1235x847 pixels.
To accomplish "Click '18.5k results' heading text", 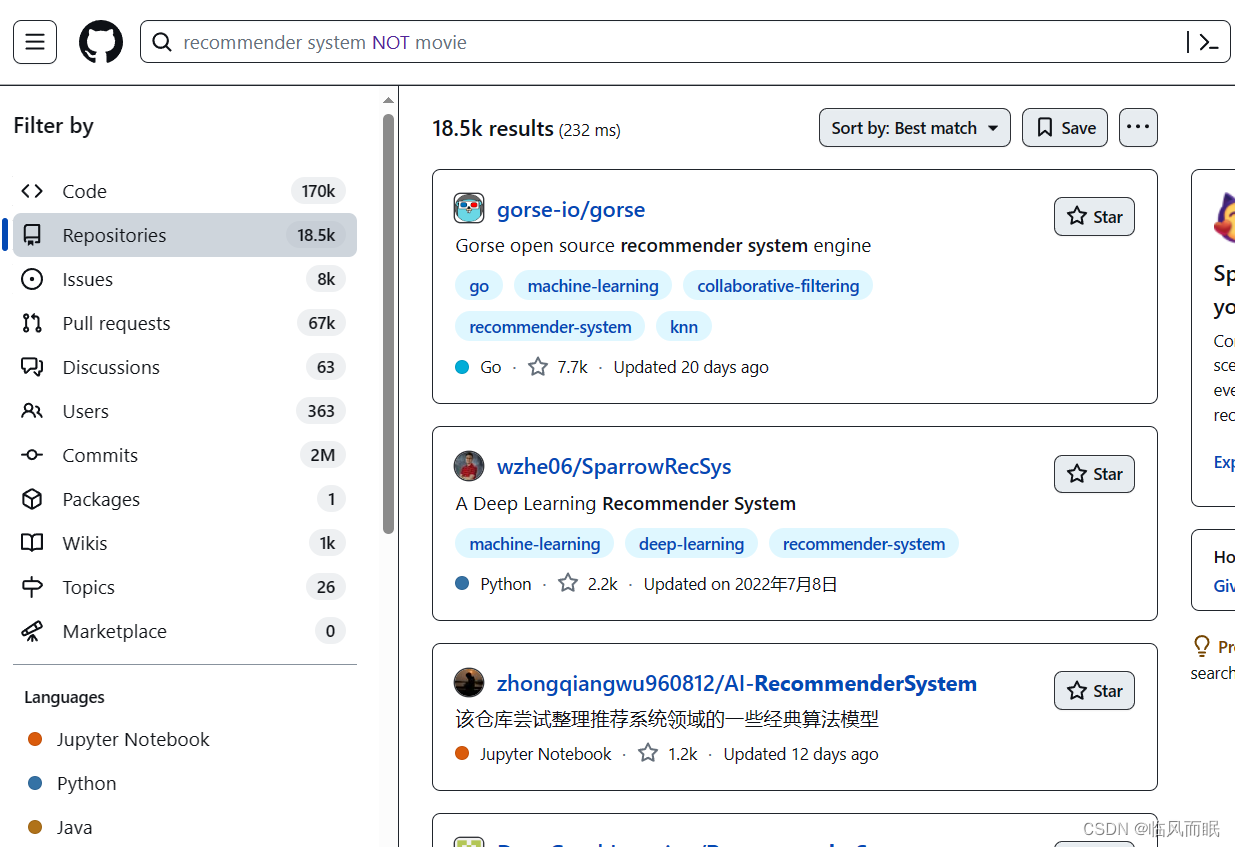I will [493, 129].
